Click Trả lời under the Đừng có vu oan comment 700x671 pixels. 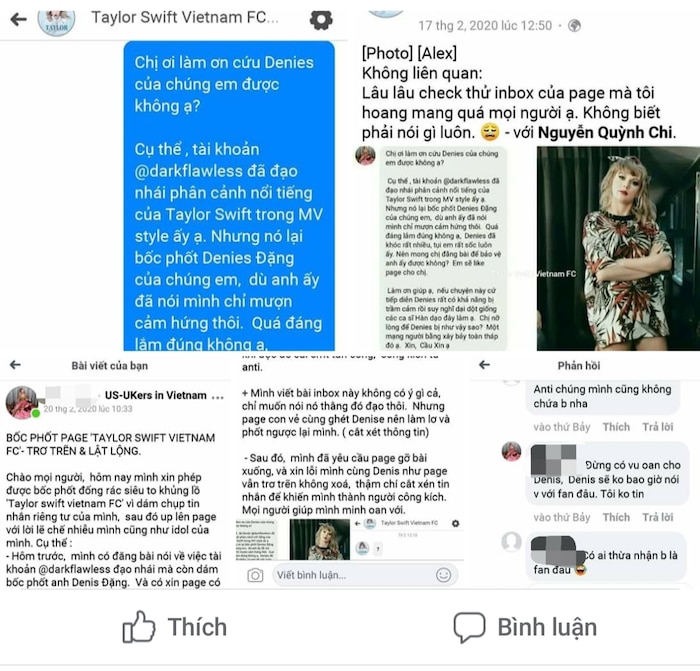coord(658,517)
